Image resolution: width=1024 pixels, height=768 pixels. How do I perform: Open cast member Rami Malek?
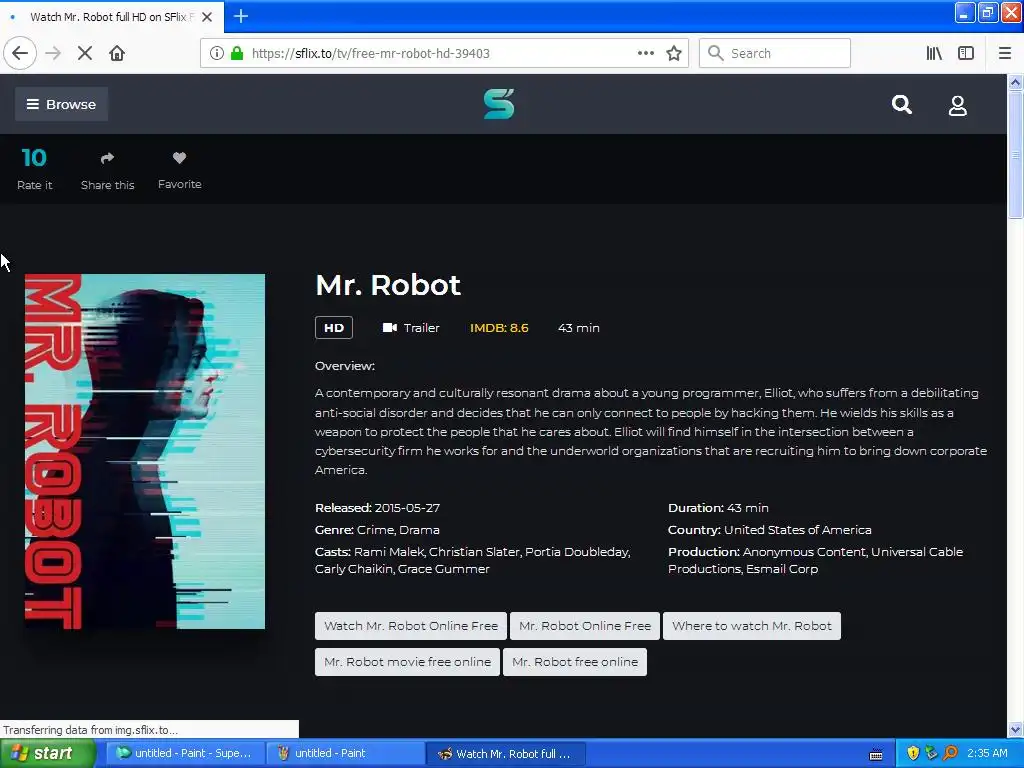coord(389,552)
